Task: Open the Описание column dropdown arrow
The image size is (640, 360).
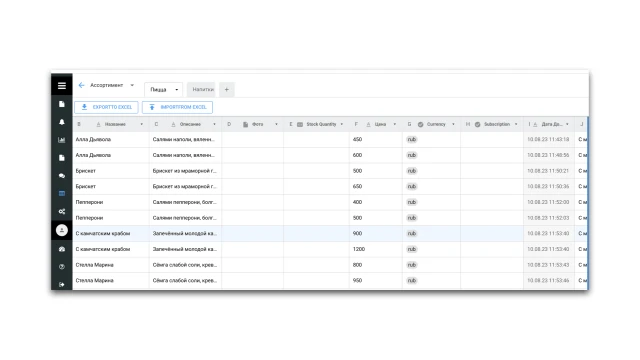Action: tap(214, 124)
